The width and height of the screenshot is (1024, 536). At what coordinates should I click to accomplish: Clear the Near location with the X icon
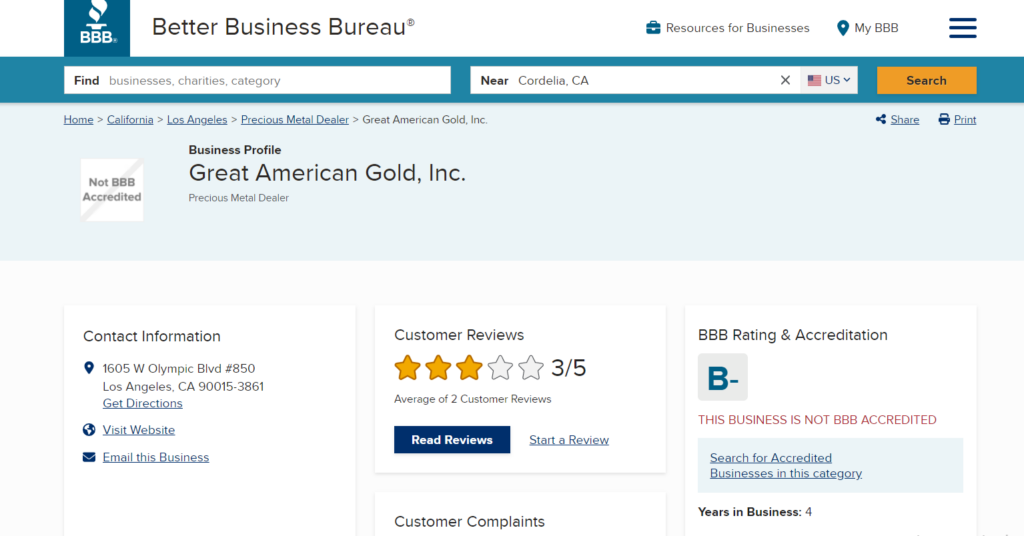click(x=785, y=80)
